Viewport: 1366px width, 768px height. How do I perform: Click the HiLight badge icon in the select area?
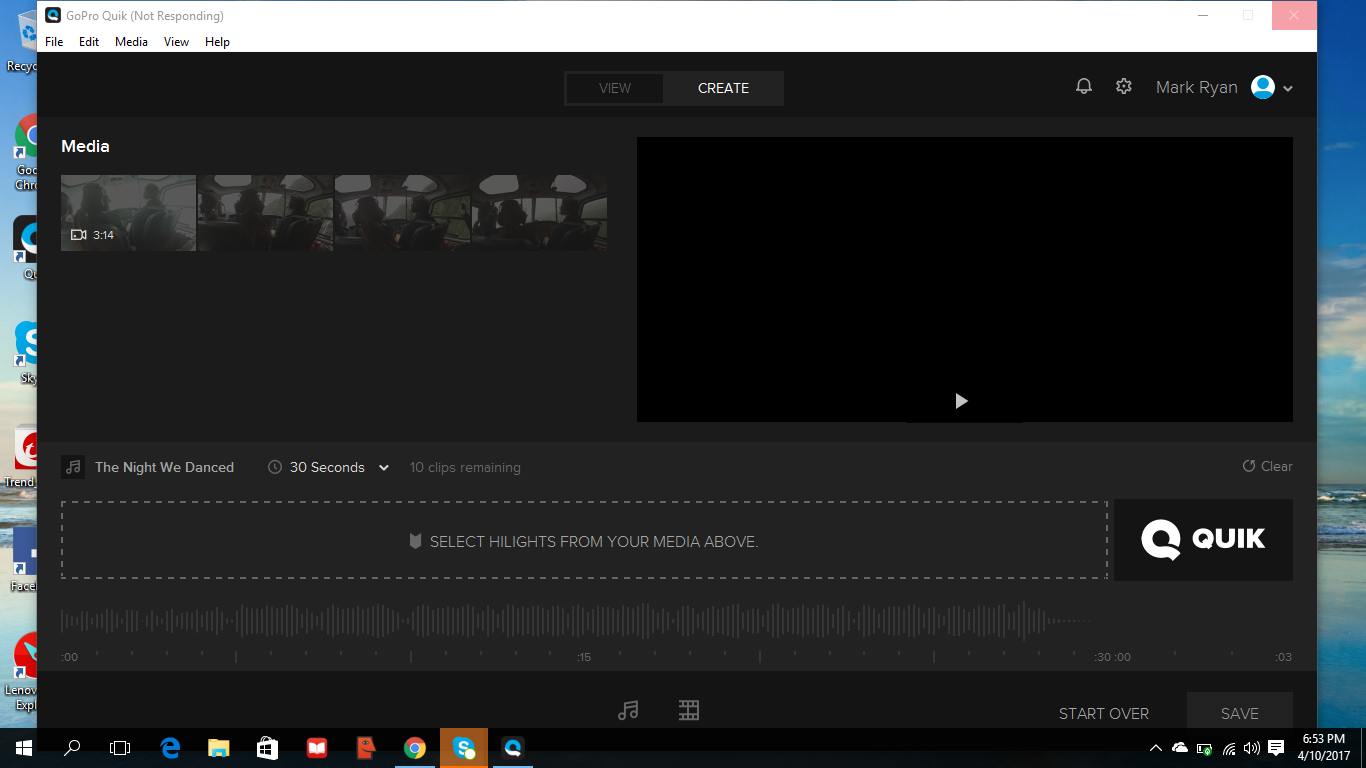pos(415,540)
